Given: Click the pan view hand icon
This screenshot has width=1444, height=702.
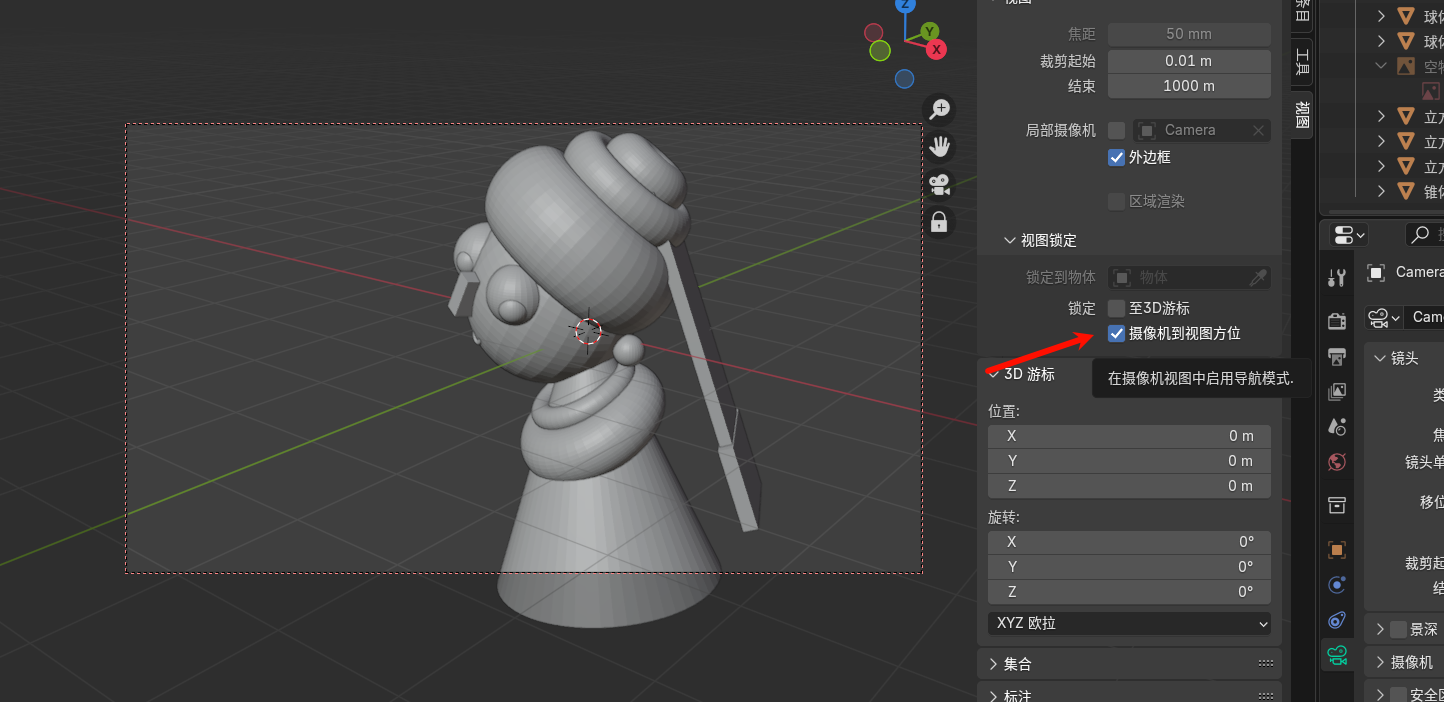Looking at the screenshot, I should [939, 147].
